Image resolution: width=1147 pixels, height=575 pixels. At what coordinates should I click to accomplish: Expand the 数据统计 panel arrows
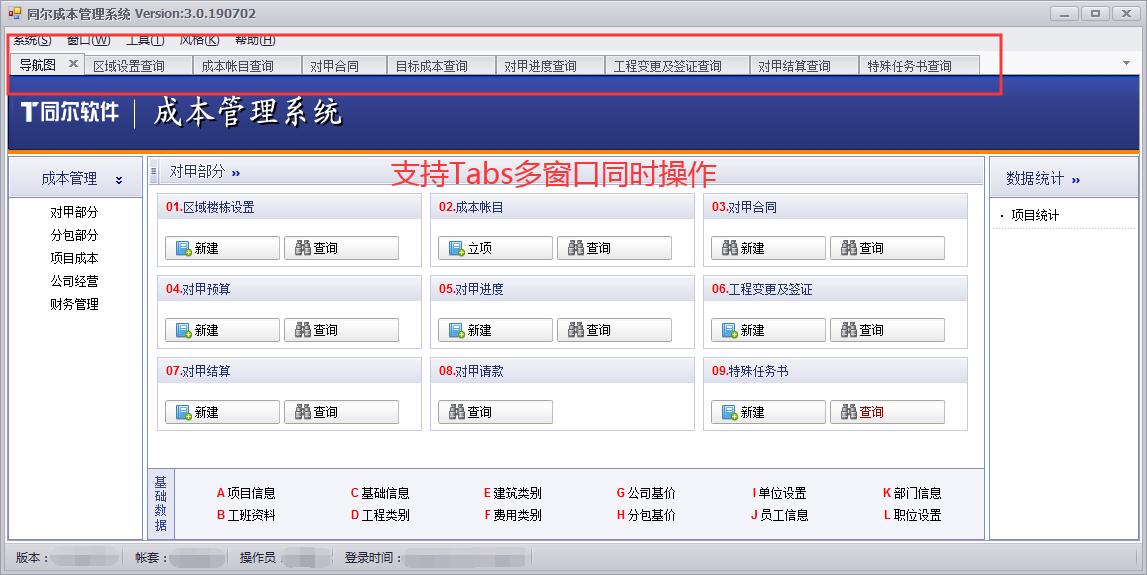click(1076, 180)
